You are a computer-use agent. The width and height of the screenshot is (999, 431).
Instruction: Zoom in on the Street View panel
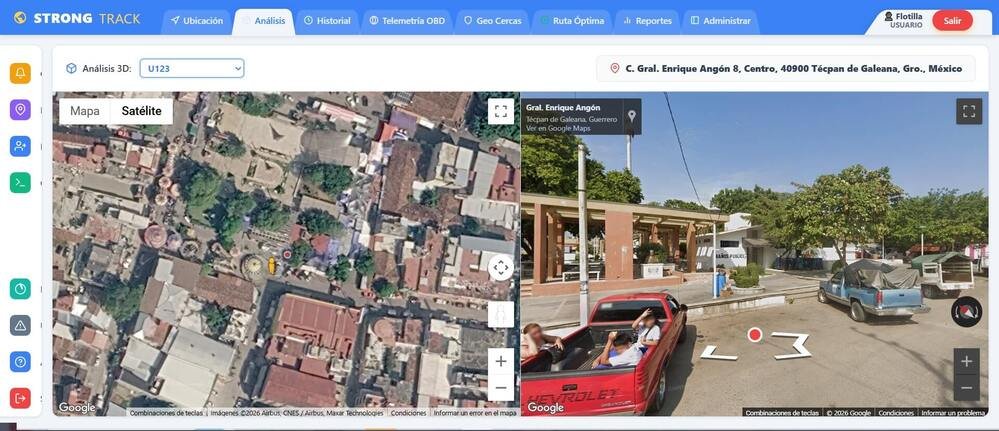pos(967,362)
